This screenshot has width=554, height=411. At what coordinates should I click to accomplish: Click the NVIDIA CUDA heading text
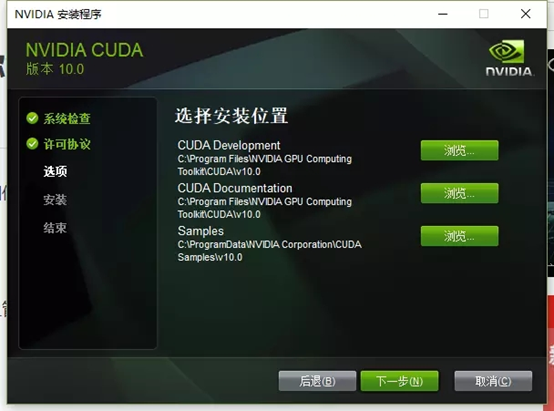point(84,50)
